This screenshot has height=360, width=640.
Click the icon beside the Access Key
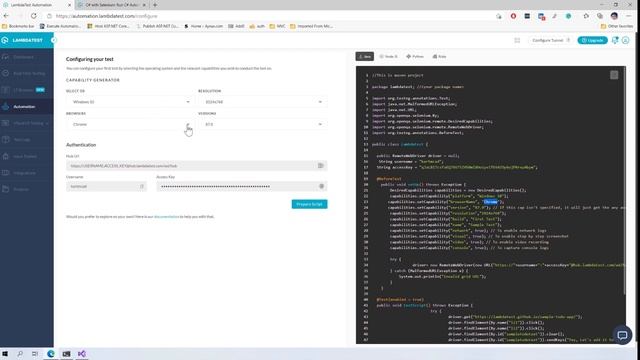tap(322, 187)
